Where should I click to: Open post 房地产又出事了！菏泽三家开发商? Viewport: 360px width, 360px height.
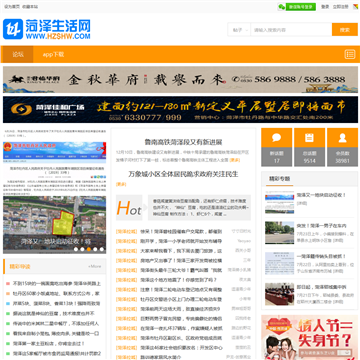pyautogui.click(x=181, y=261)
